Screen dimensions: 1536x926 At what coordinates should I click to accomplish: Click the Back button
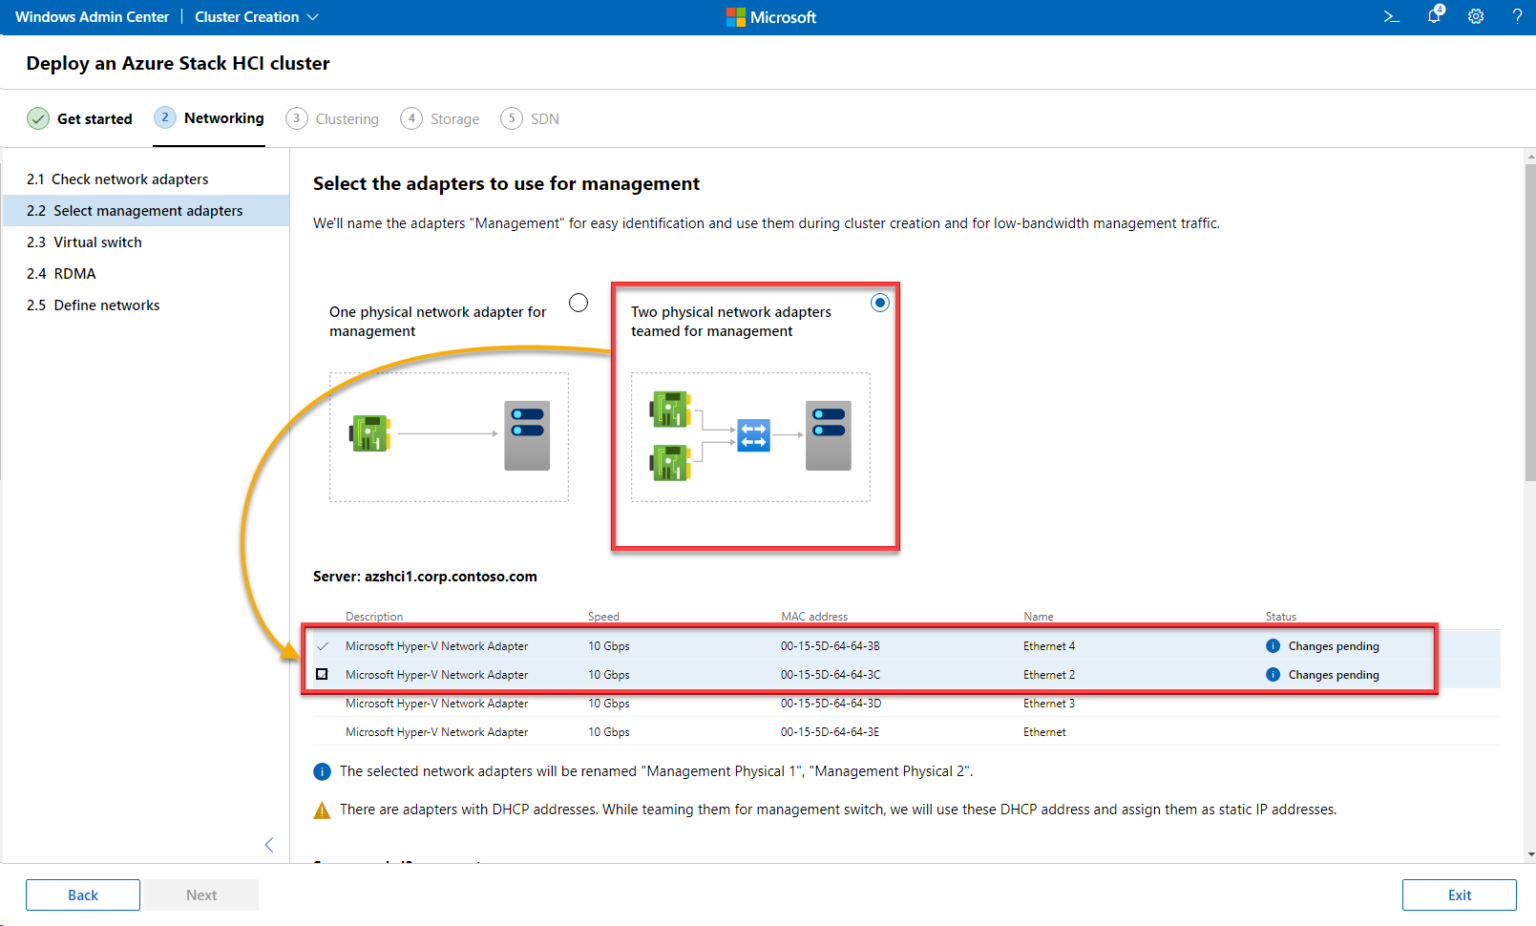tap(82, 894)
